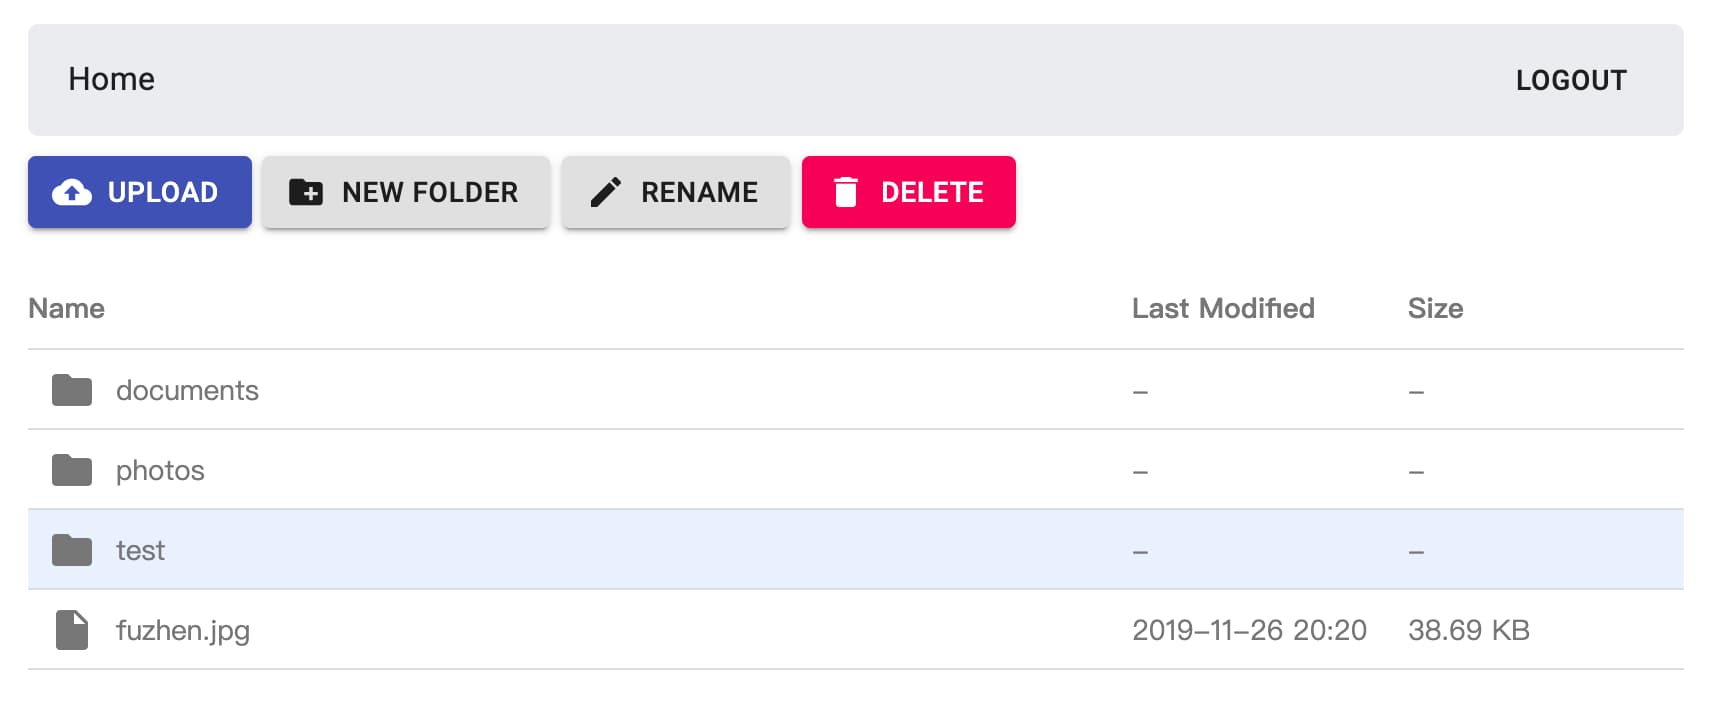Click the fuzhen.jpg file icon
The image size is (1718, 716).
(72, 630)
